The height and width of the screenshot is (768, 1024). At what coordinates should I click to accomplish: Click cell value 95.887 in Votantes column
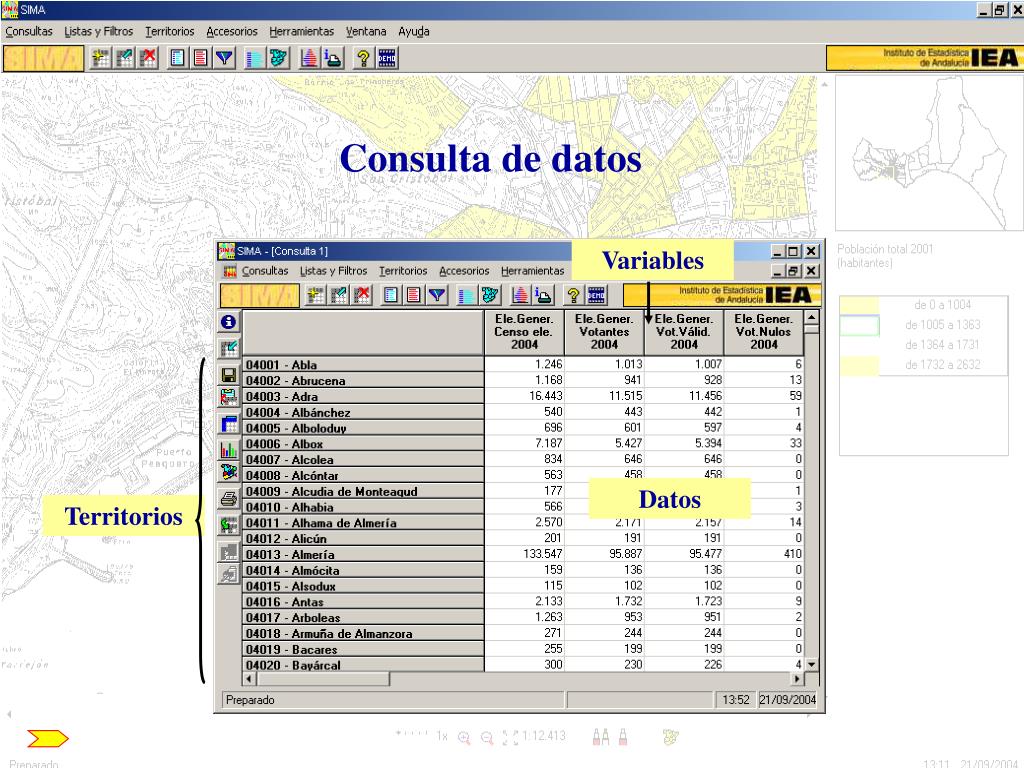pos(604,554)
